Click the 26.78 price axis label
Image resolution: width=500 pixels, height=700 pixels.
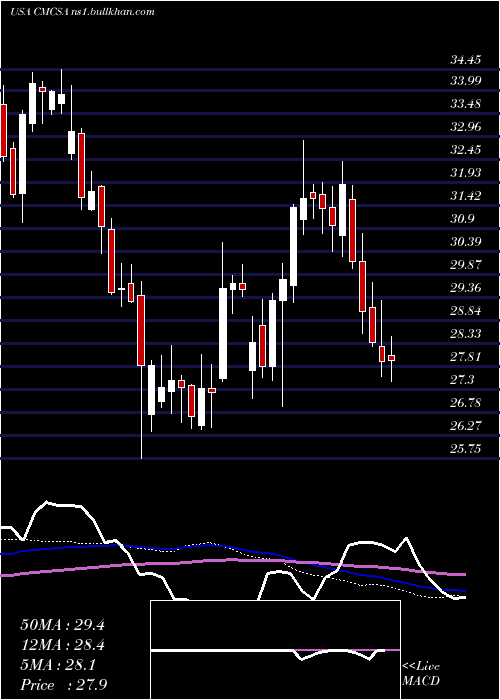[466, 403]
